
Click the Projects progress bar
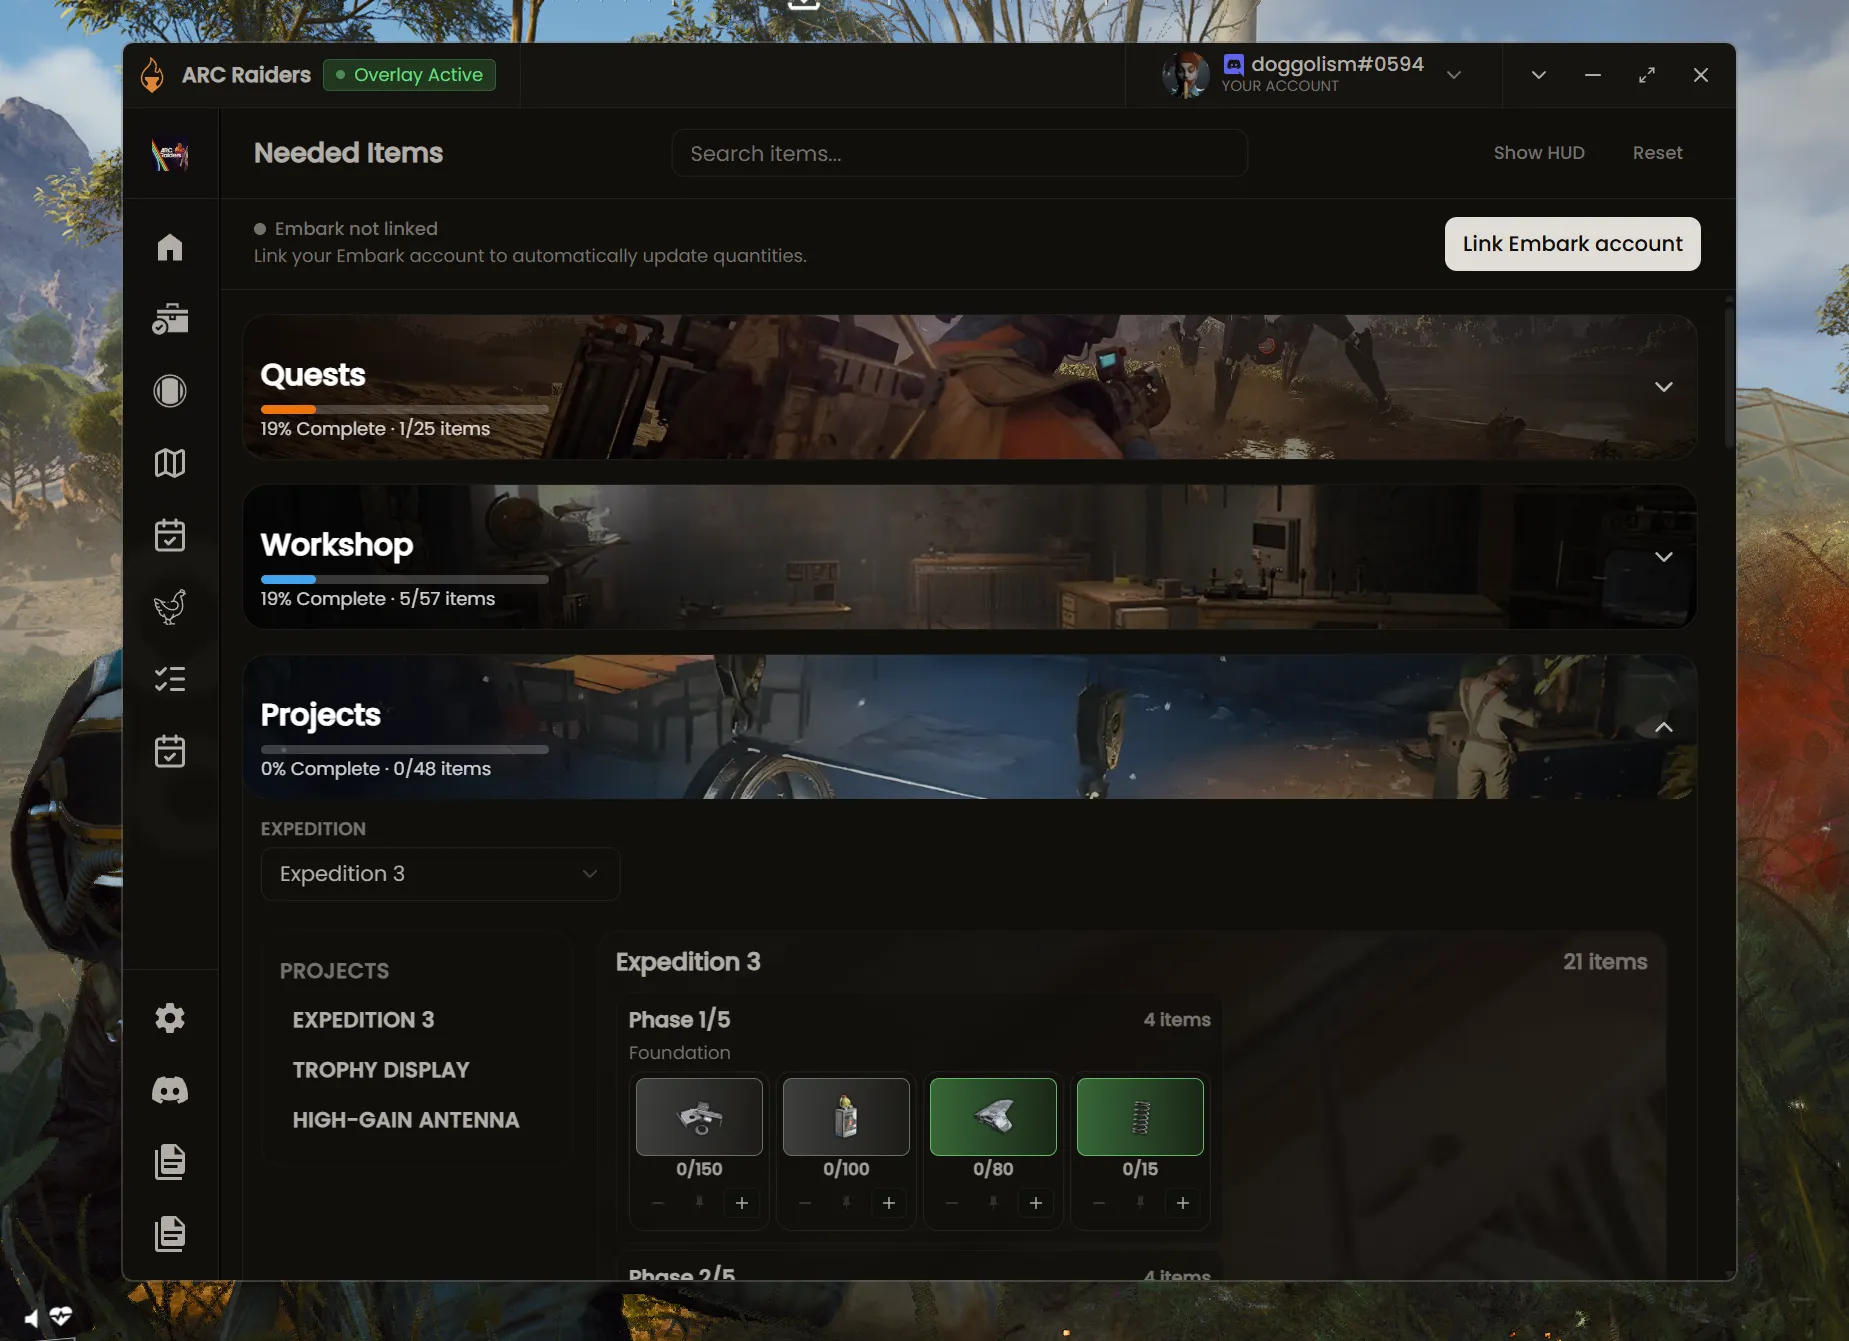coord(404,749)
